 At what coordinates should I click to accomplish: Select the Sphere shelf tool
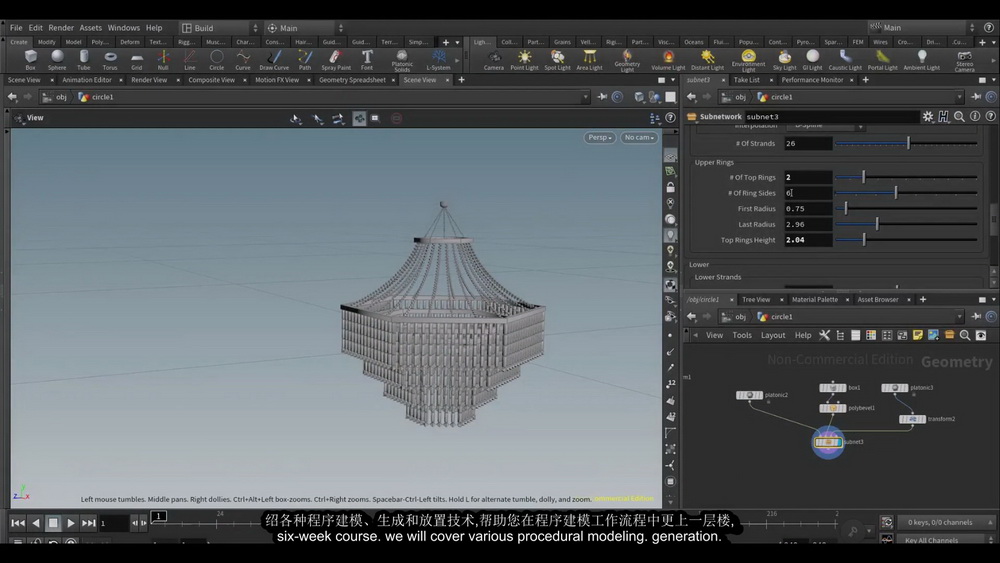(57, 60)
